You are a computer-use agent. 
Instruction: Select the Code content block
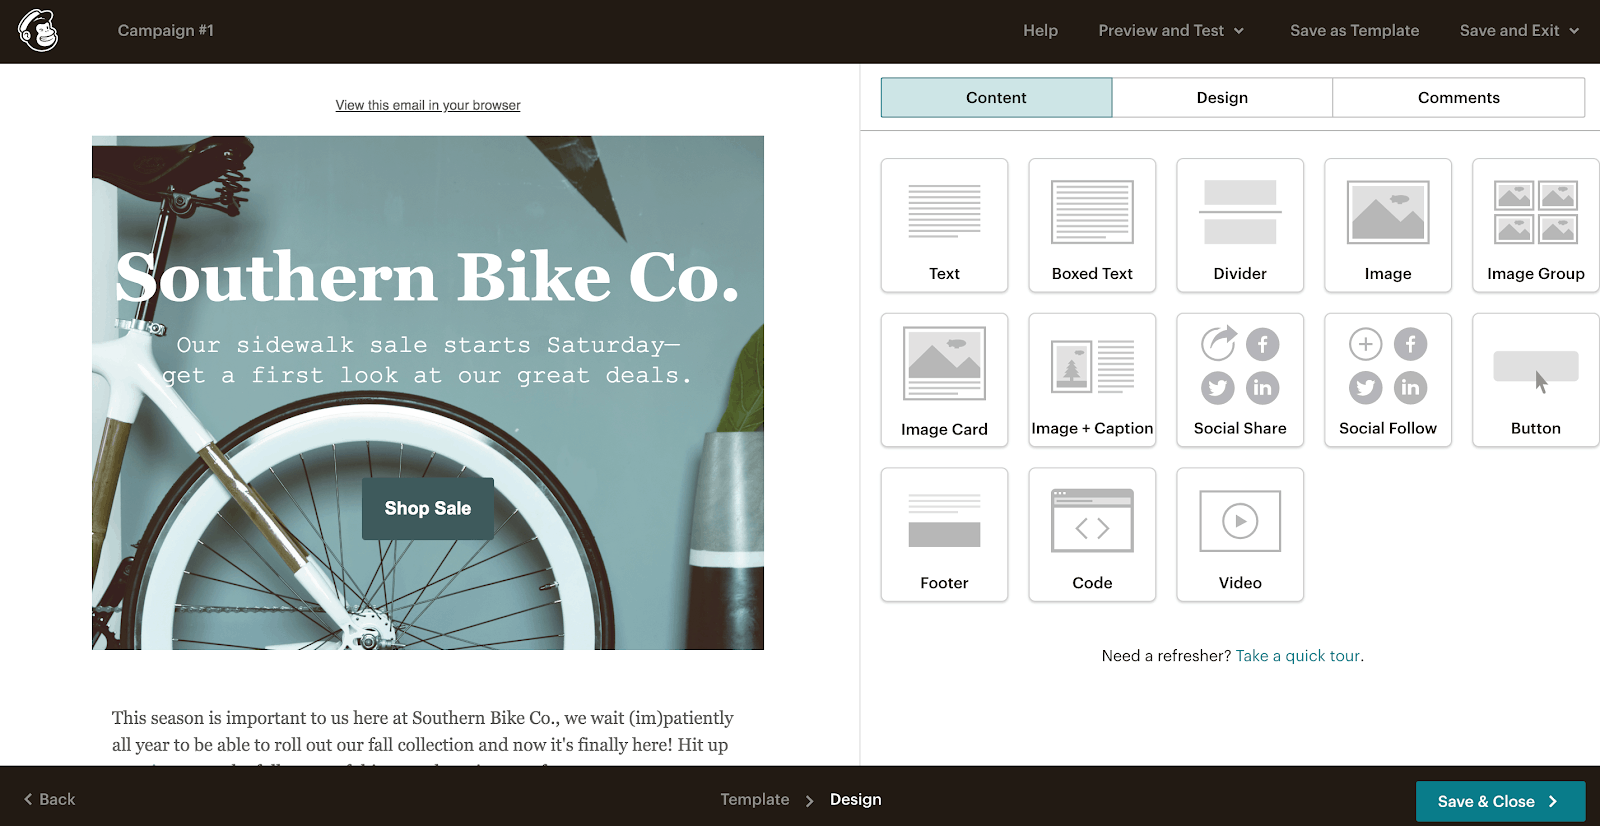(1092, 535)
